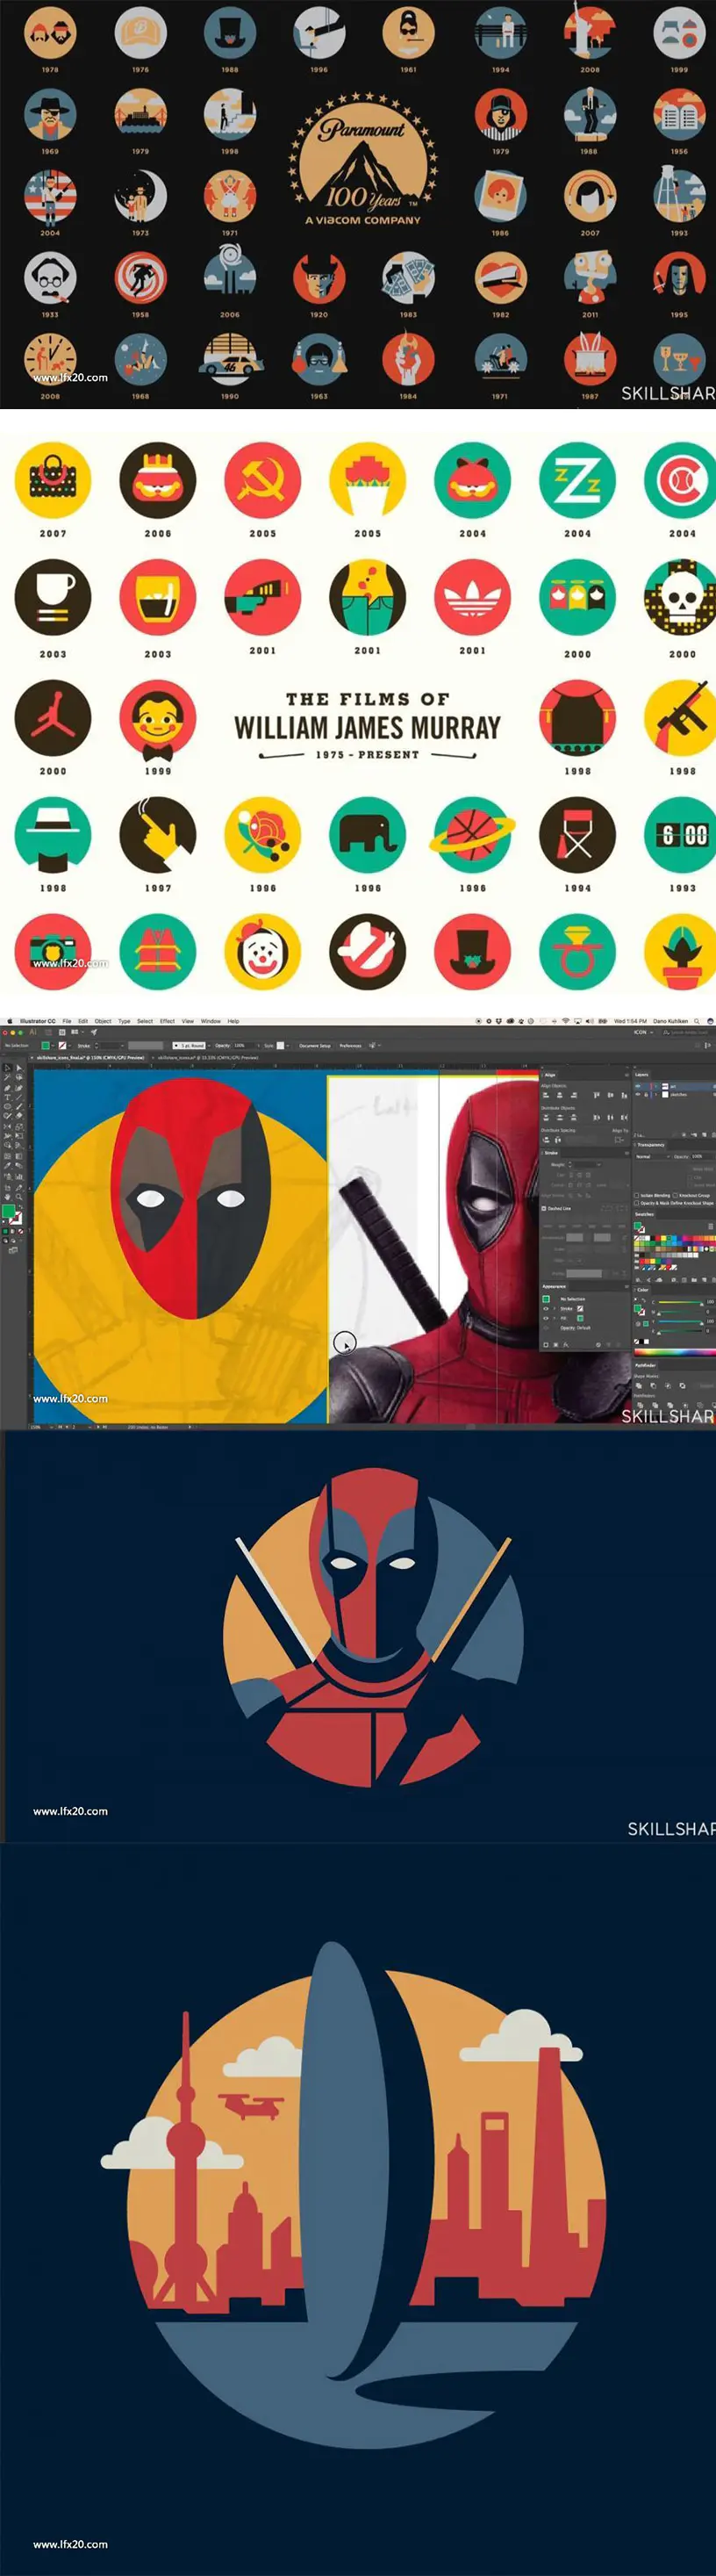Click the C value field in Color panel
Screen dimensions: 716x2576
click(x=711, y=1302)
